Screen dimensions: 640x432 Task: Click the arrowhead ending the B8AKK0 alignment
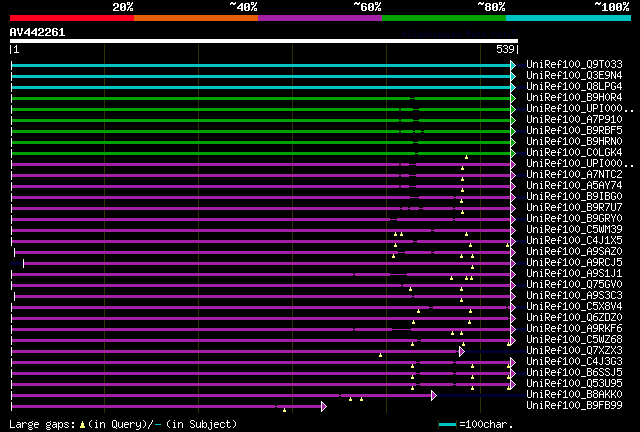434,395
